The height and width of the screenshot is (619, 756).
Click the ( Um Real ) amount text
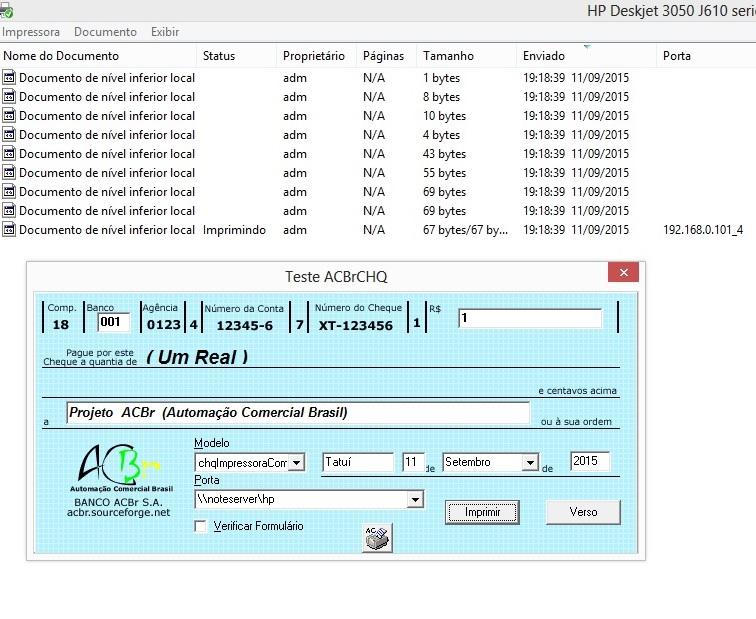(x=197, y=357)
